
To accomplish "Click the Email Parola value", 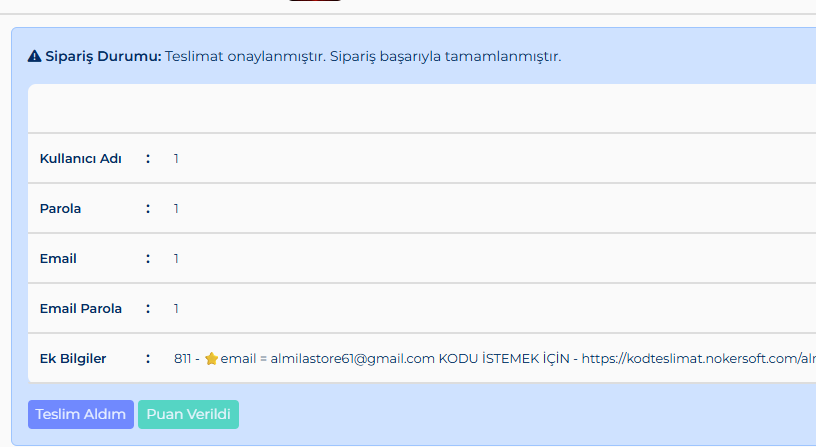I will coord(176,309).
